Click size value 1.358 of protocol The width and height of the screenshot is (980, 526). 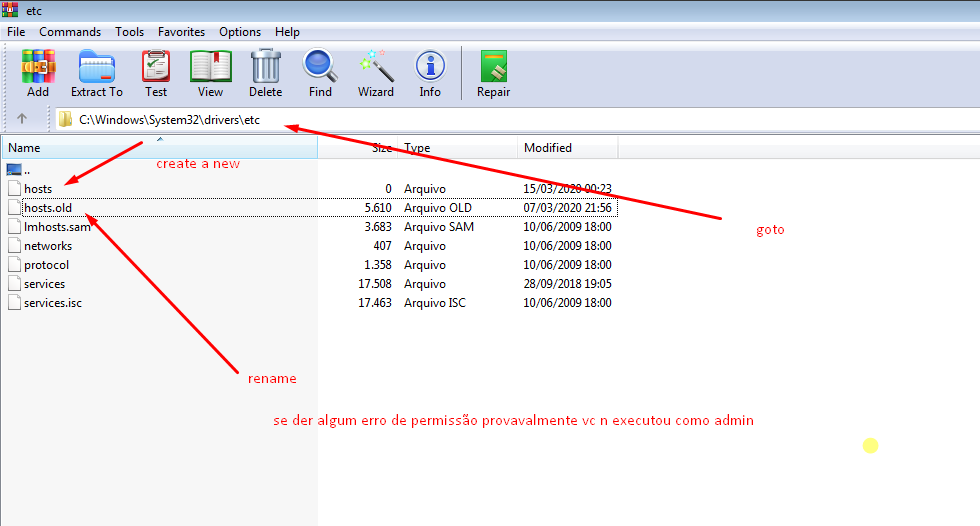378,265
